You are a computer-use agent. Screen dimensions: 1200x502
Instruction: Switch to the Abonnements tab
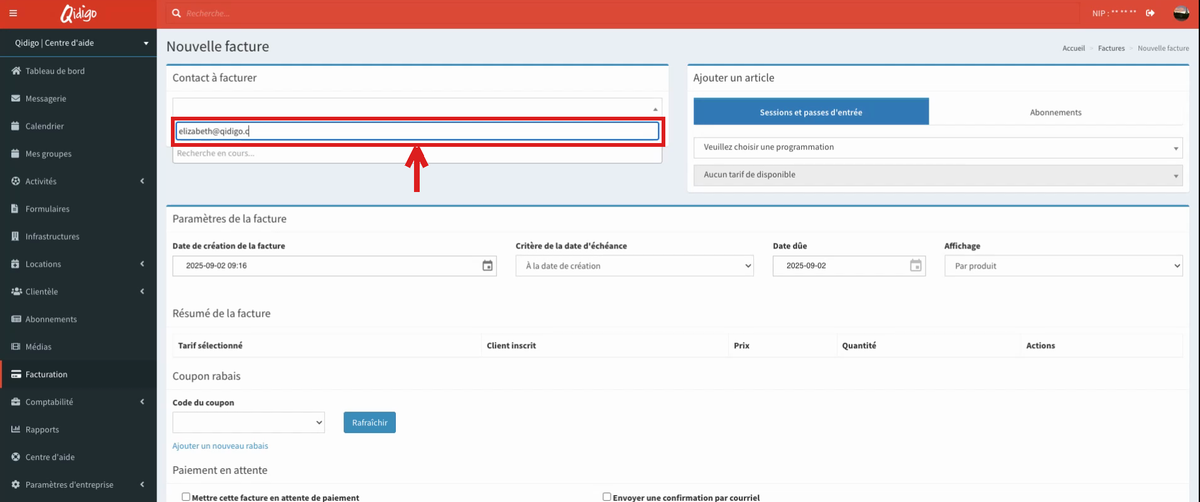(x=1055, y=112)
